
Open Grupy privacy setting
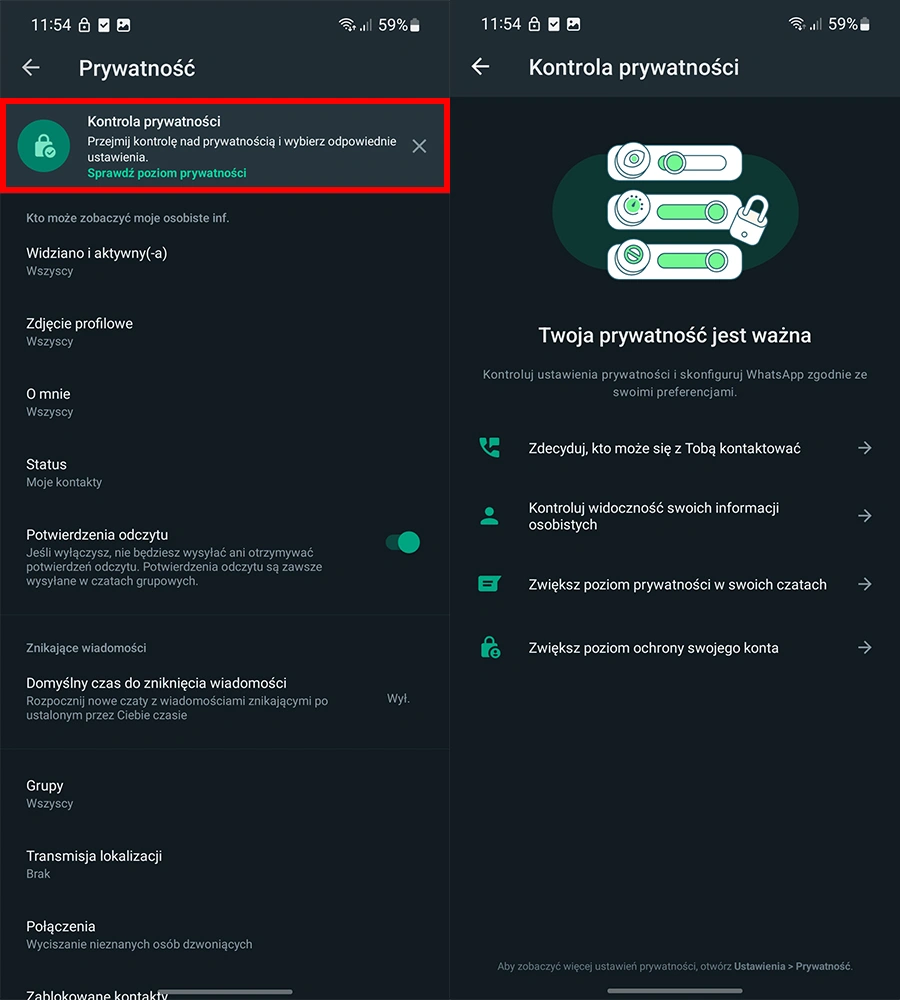[x=225, y=794]
